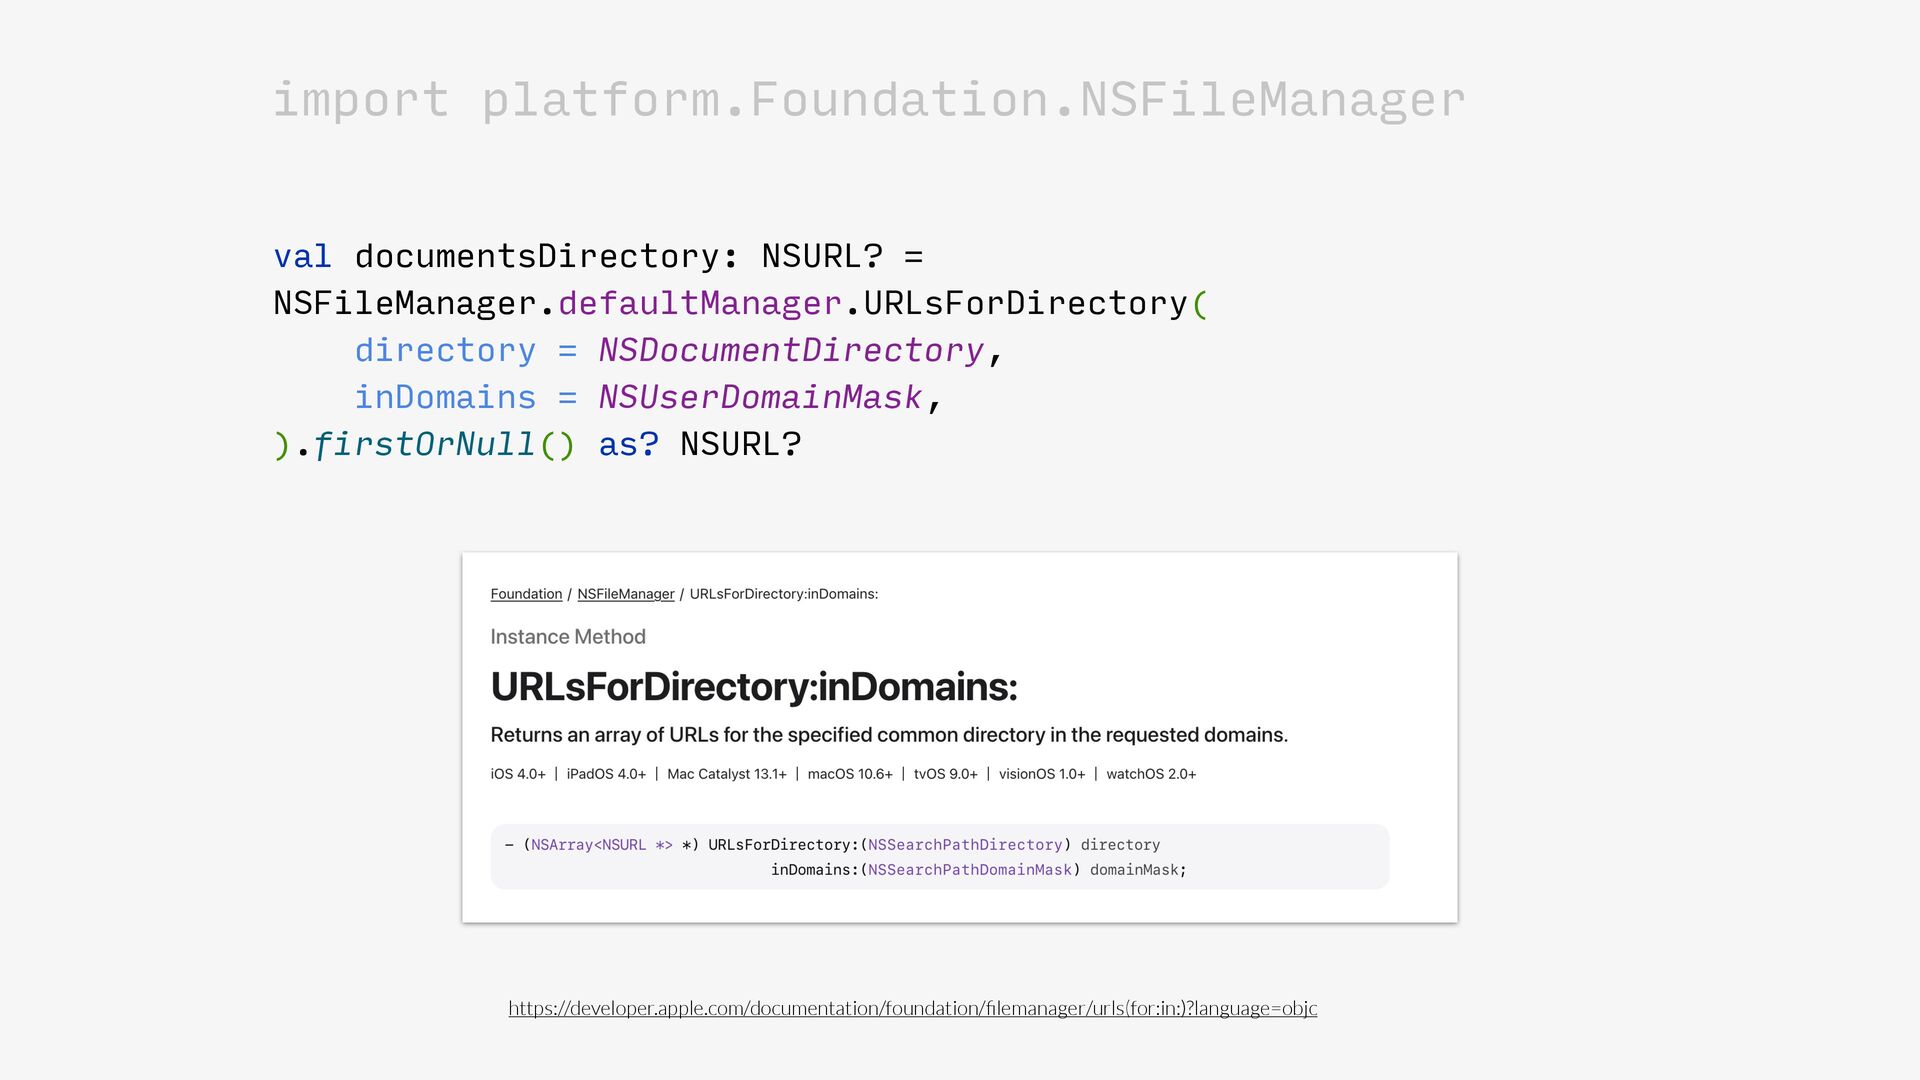Click NSUserDomainMask constant in code
1920x1080 pixels.
pos(760,397)
